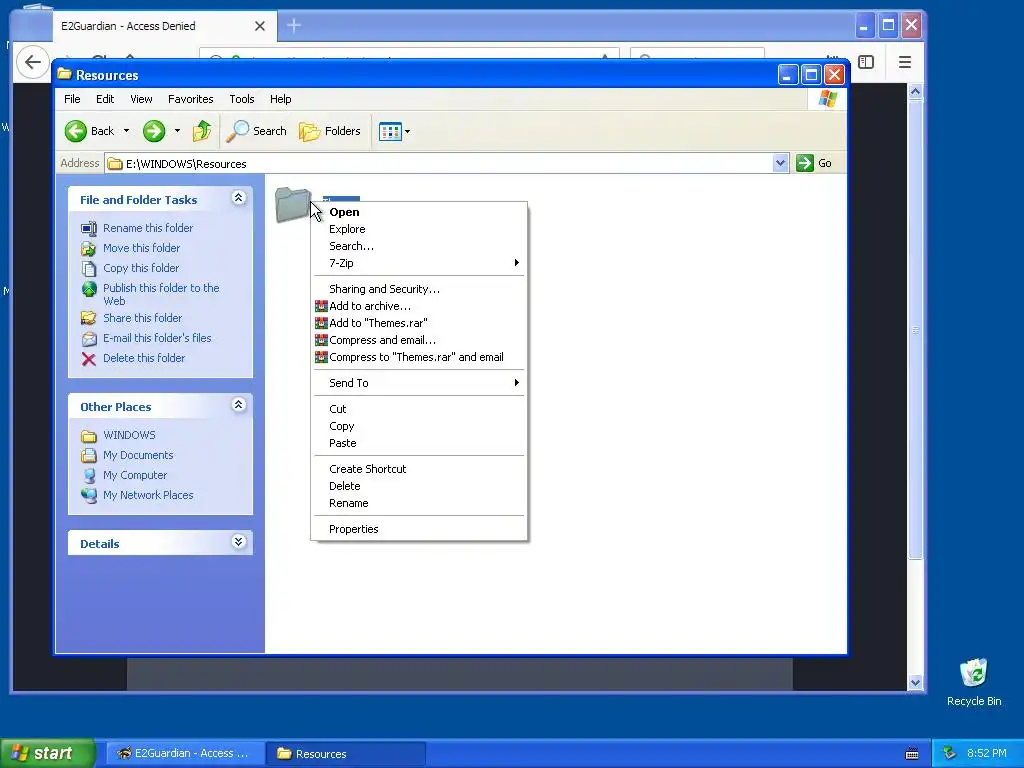The image size is (1024, 768).
Task: Select Create Shortcut menu entry
Action: pos(419,470)
